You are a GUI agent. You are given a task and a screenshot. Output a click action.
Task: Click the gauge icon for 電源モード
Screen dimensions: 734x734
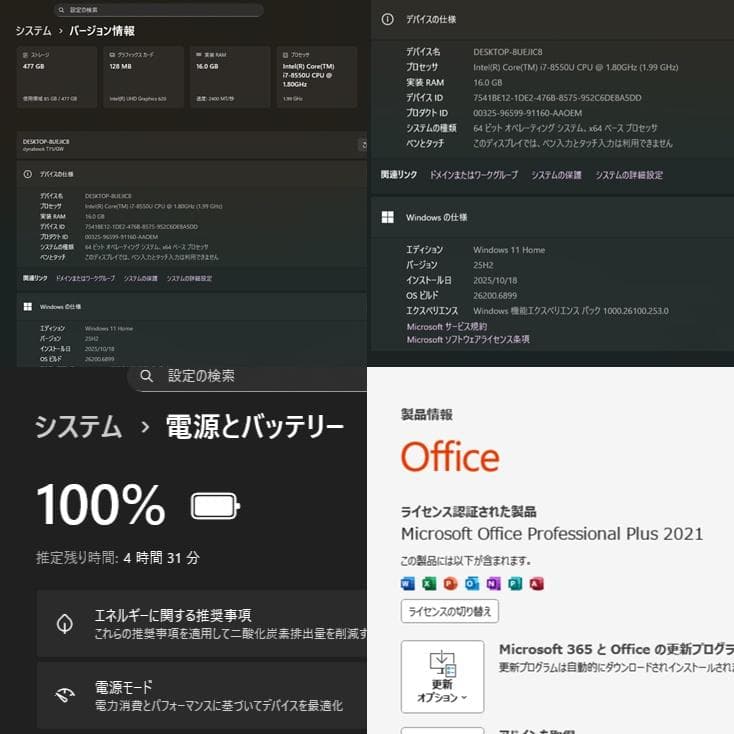tap(65, 695)
